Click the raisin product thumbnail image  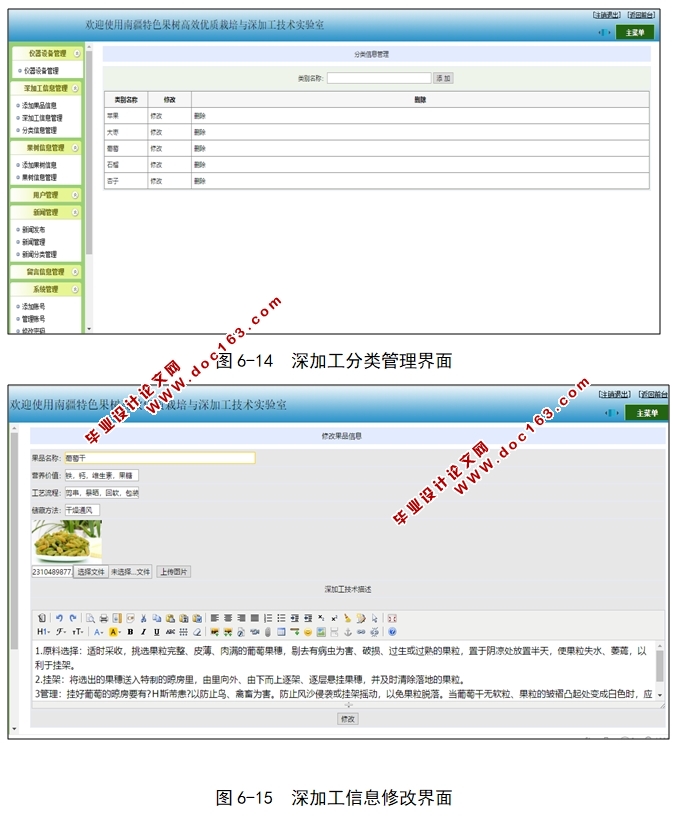click(67, 542)
